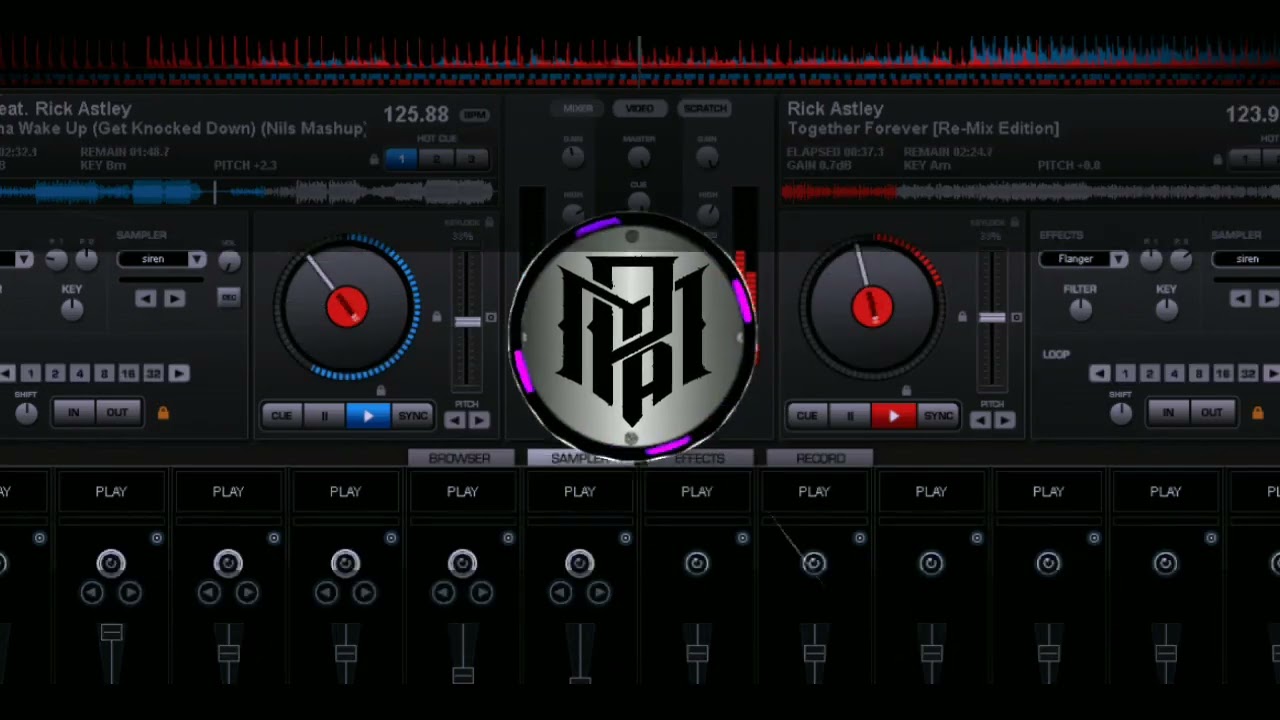
Task: Set 16-beat loop on the right deck
Action: tap(1222, 373)
